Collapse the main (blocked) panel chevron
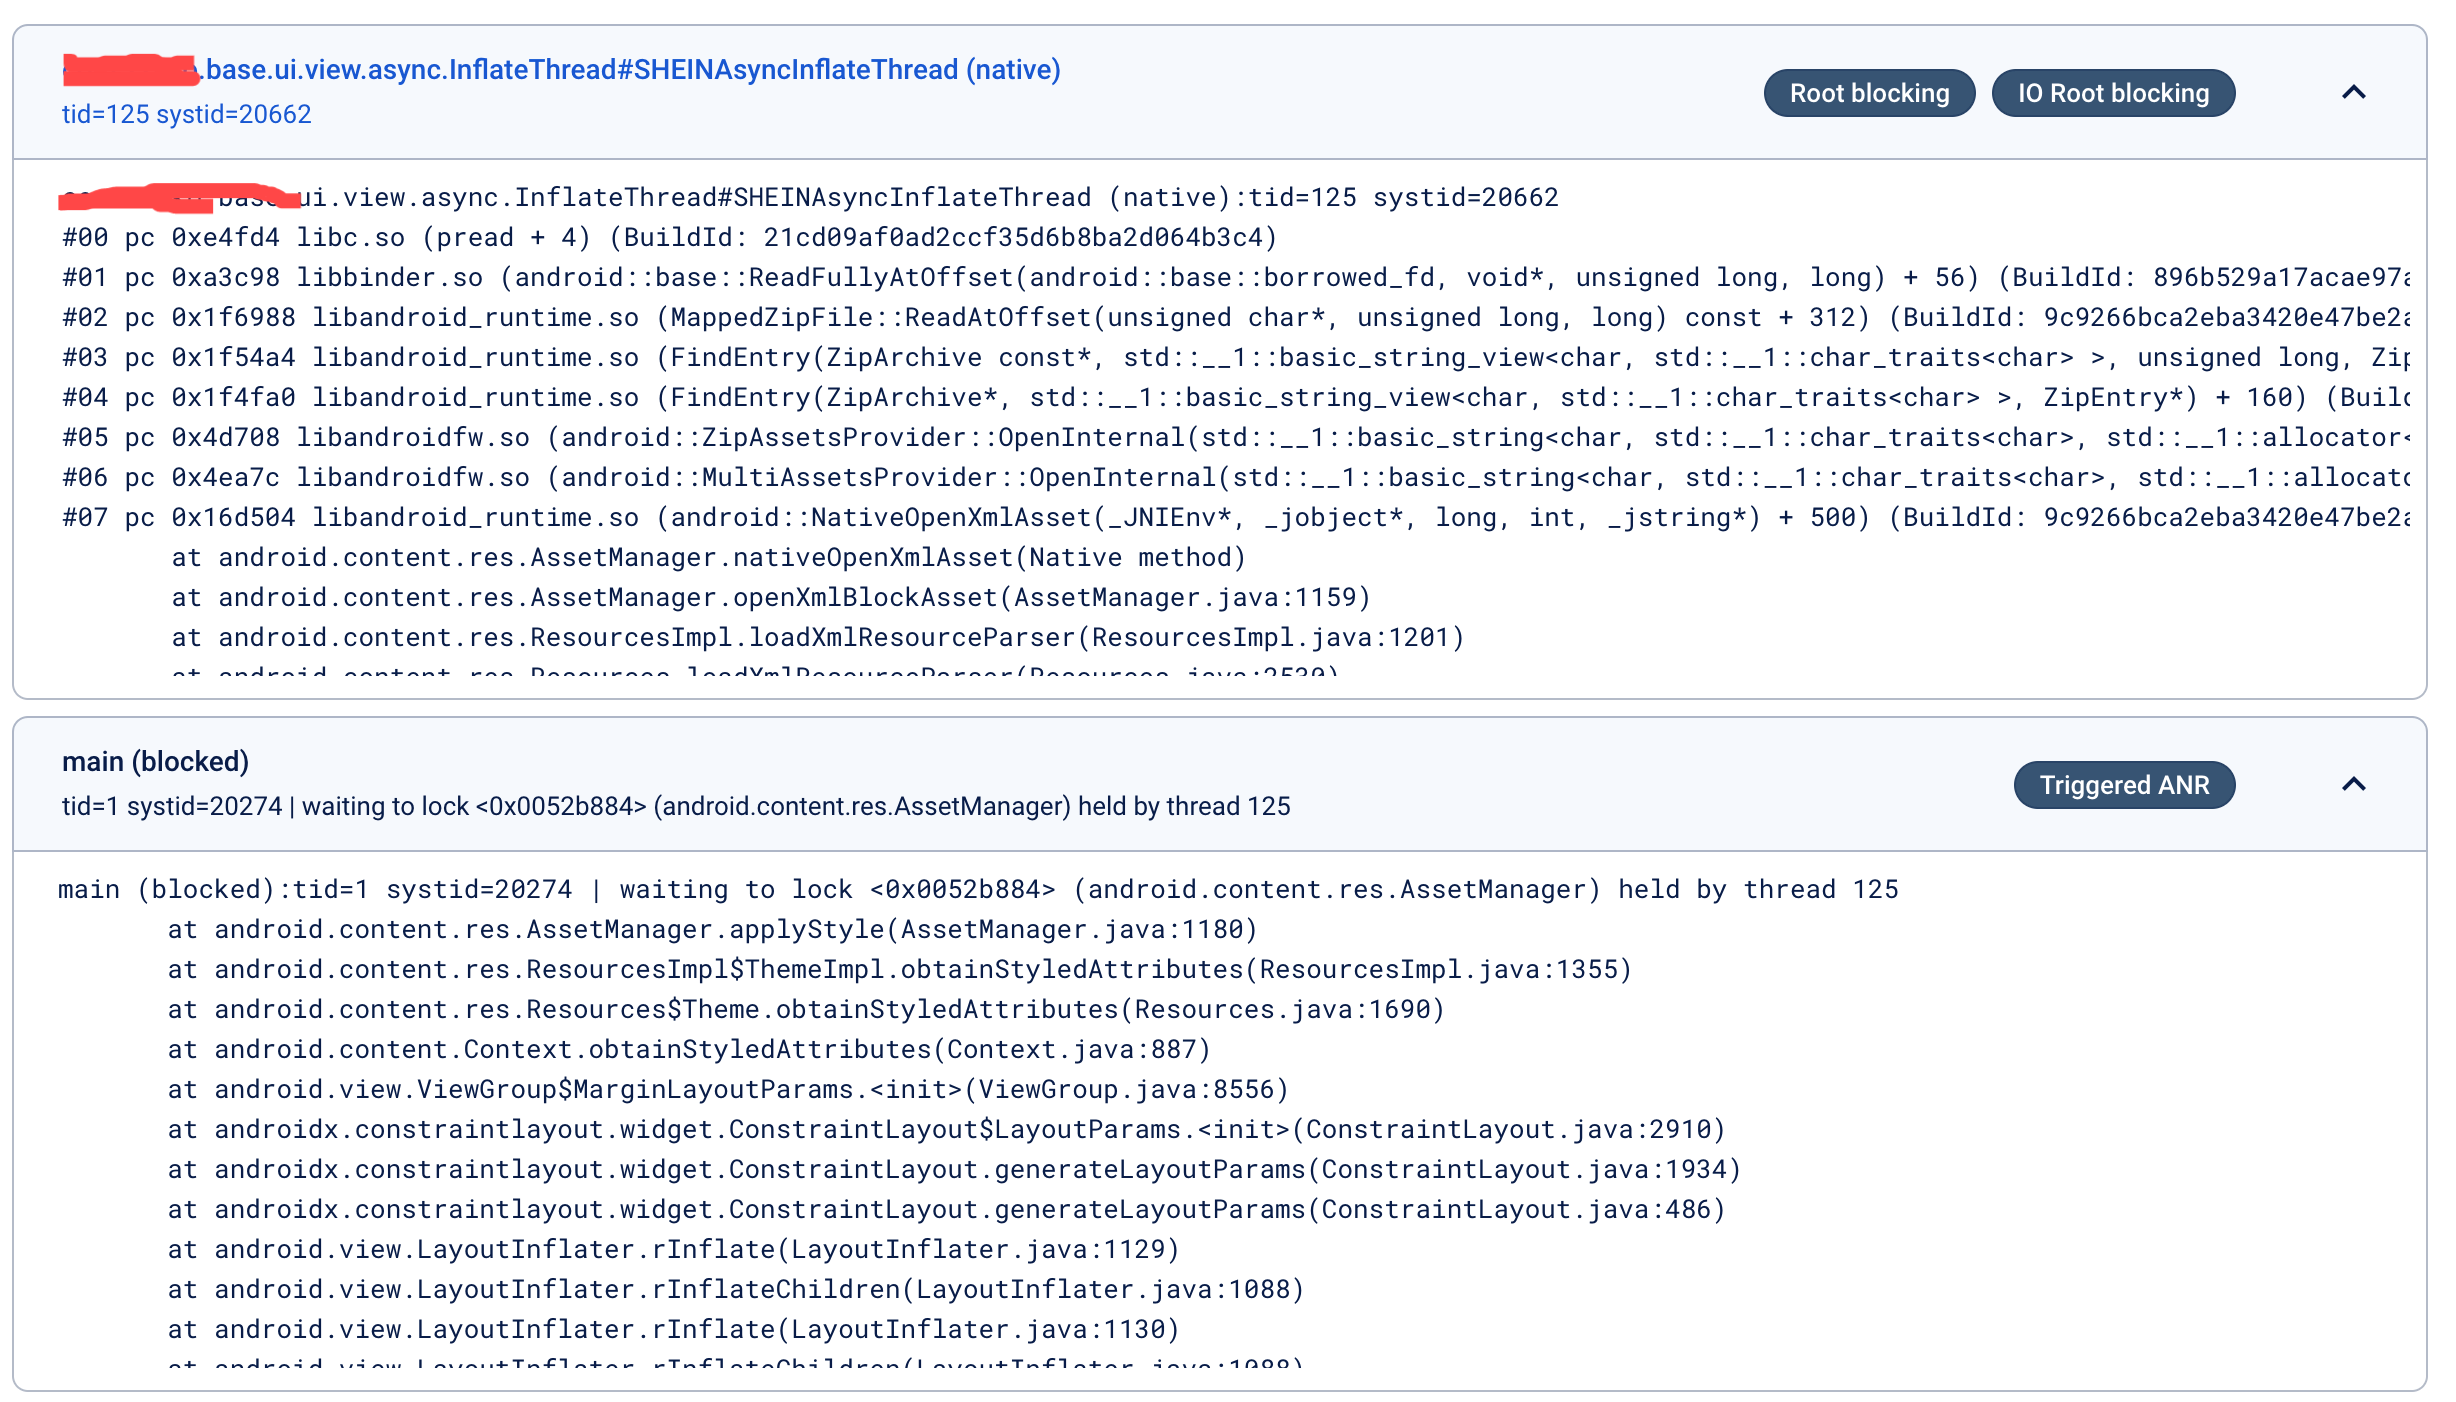2456x1402 pixels. 2353,785
